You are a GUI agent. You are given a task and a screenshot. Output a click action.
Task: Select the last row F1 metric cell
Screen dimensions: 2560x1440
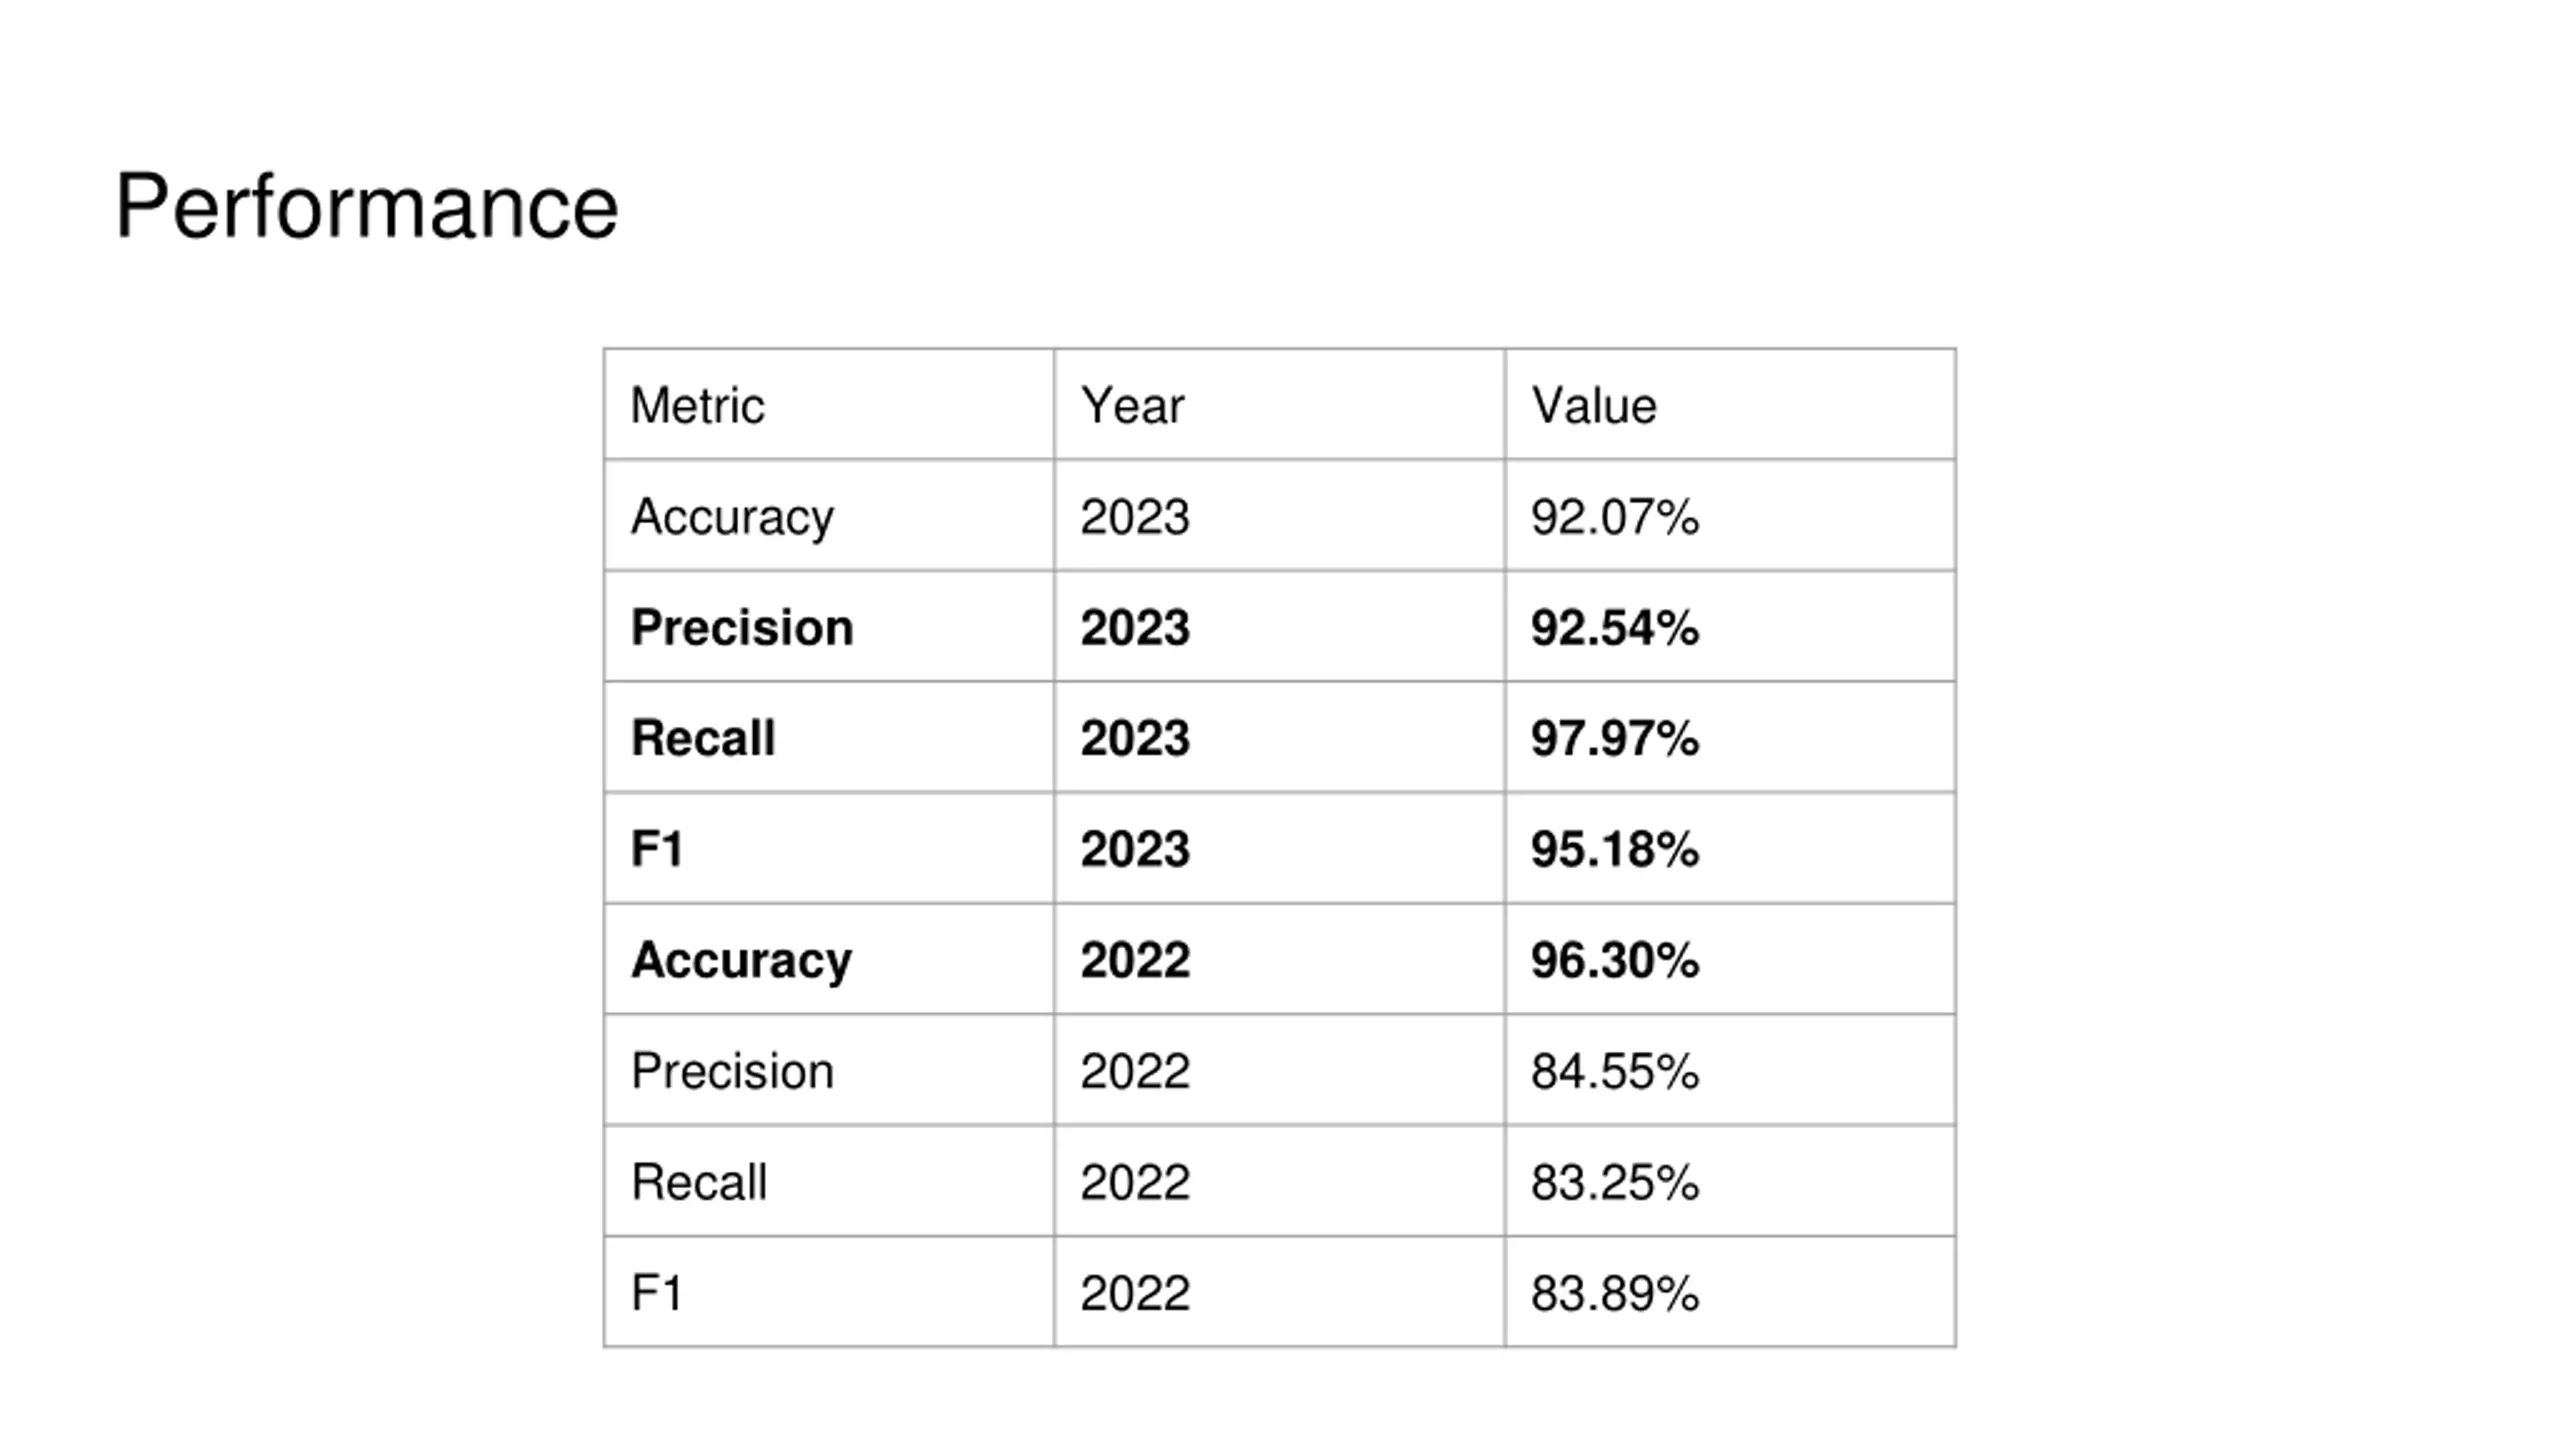tap(828, 1292)
